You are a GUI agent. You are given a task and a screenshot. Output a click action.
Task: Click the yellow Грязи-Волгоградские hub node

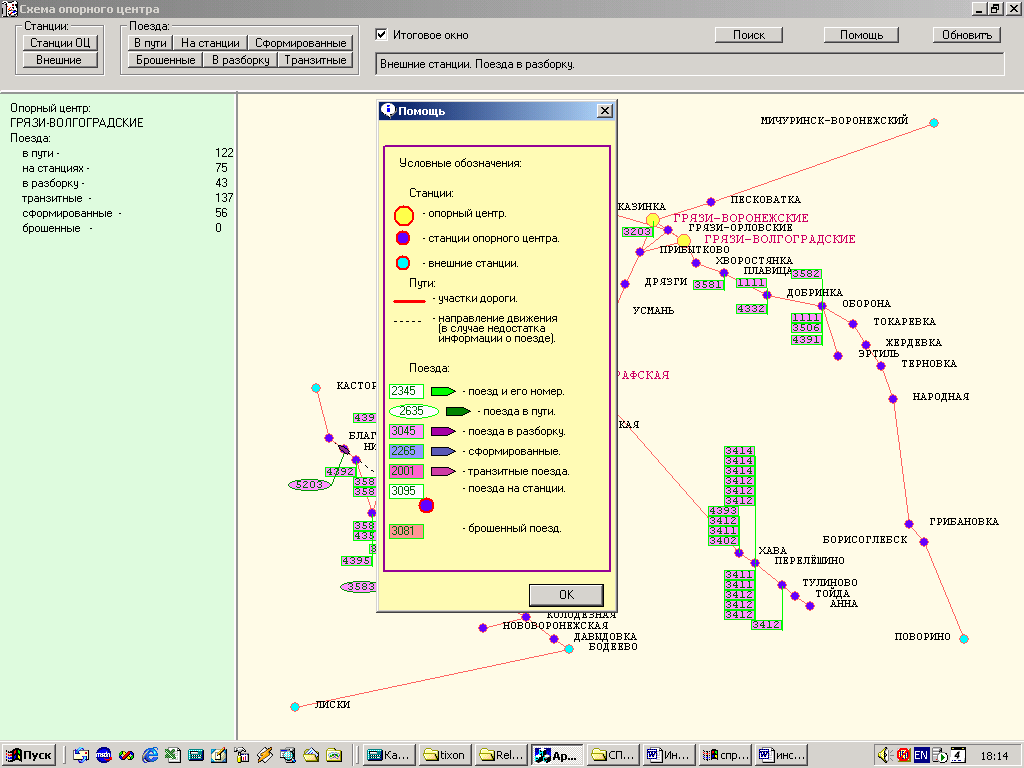[x=684, y=240]
